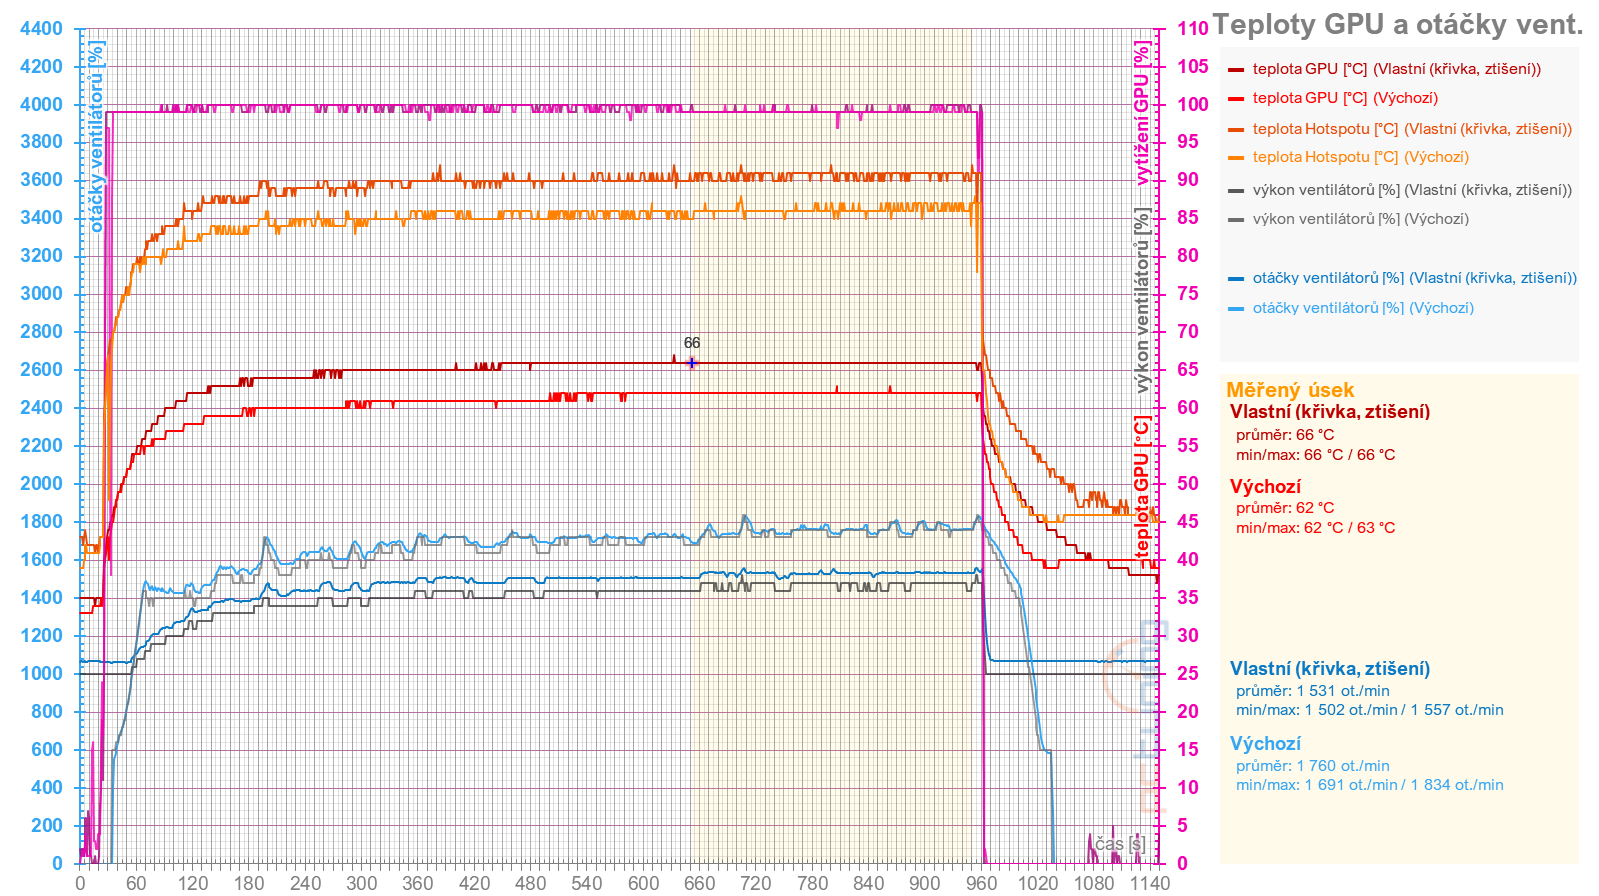Click the '66' data point marker on curve
This screenshot has height=896, width=1599.
coord(692,362)
